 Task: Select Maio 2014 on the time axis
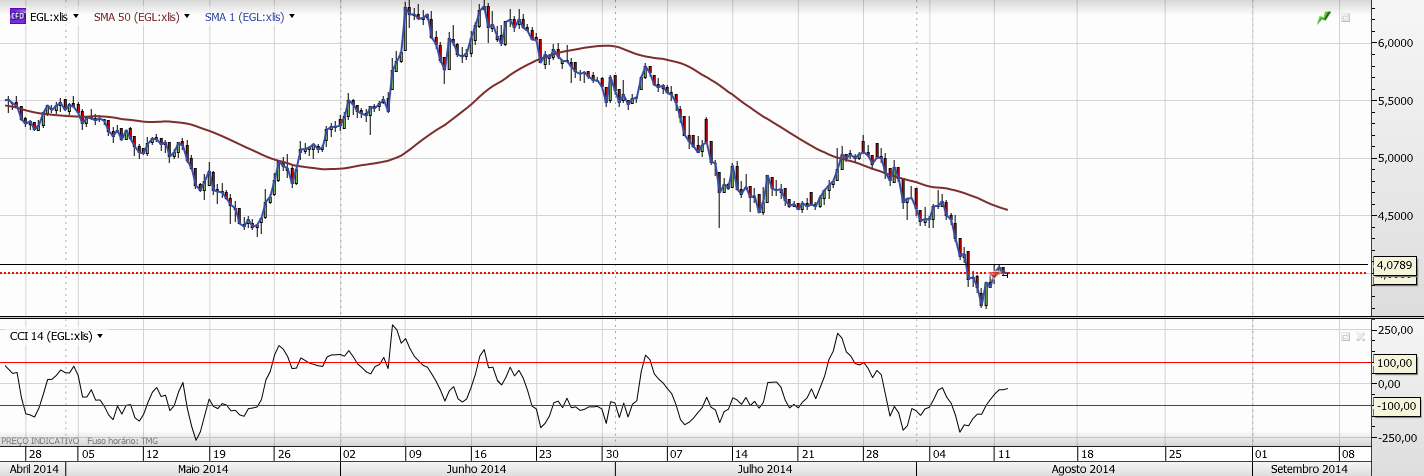pyautogui.click(x=203, y=469)
